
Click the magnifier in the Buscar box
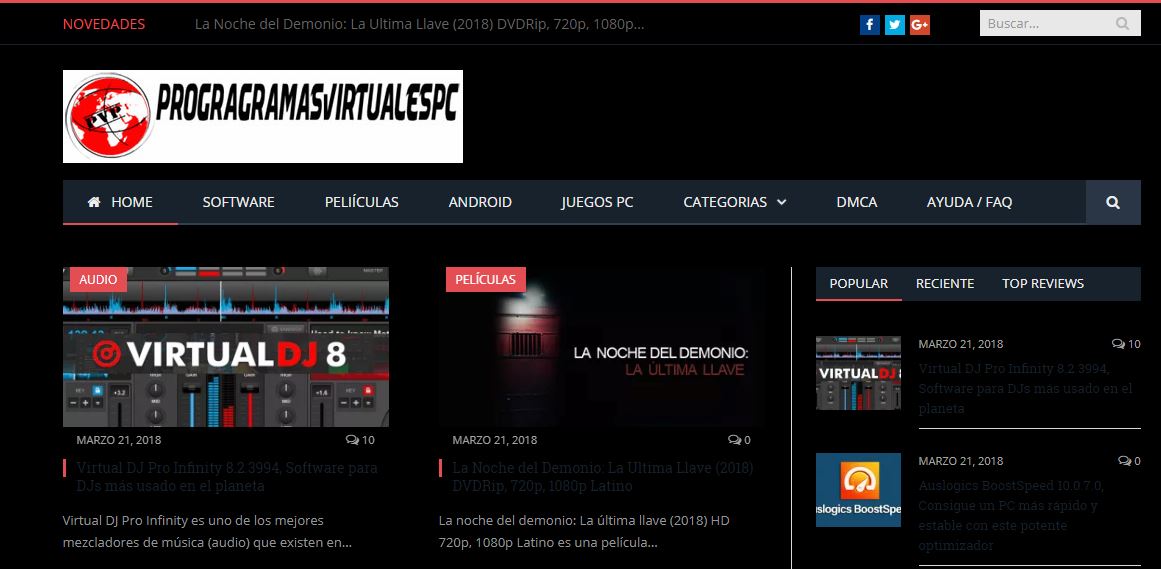1122,24
